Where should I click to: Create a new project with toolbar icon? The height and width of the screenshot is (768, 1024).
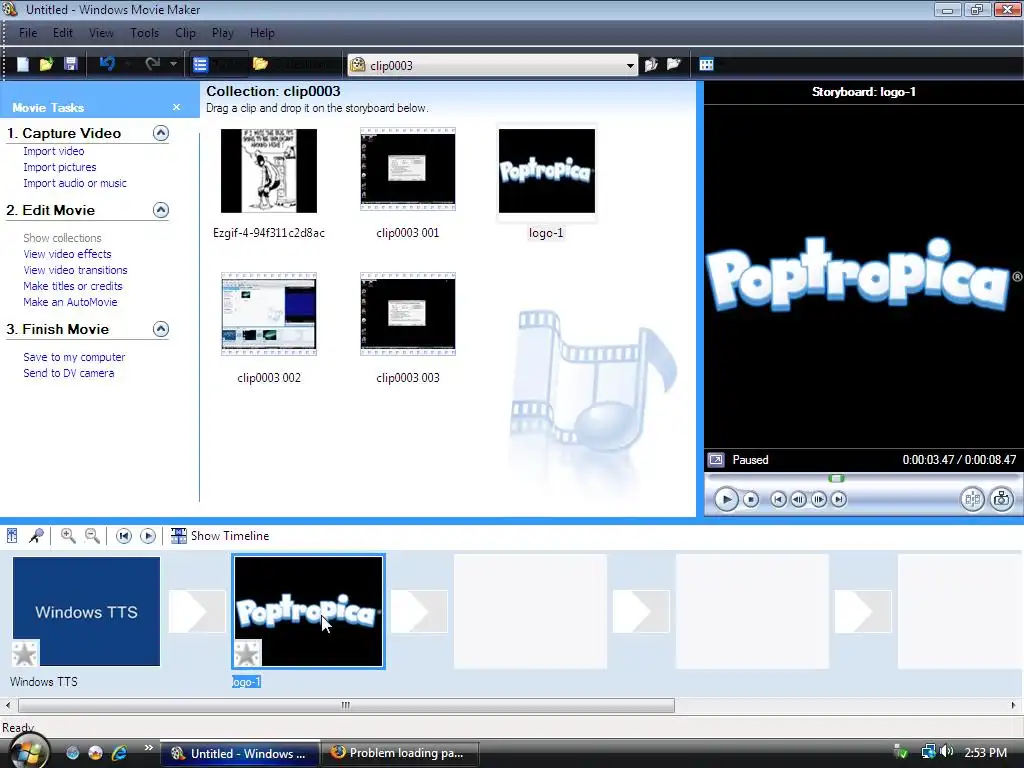[x=23, y=64]
